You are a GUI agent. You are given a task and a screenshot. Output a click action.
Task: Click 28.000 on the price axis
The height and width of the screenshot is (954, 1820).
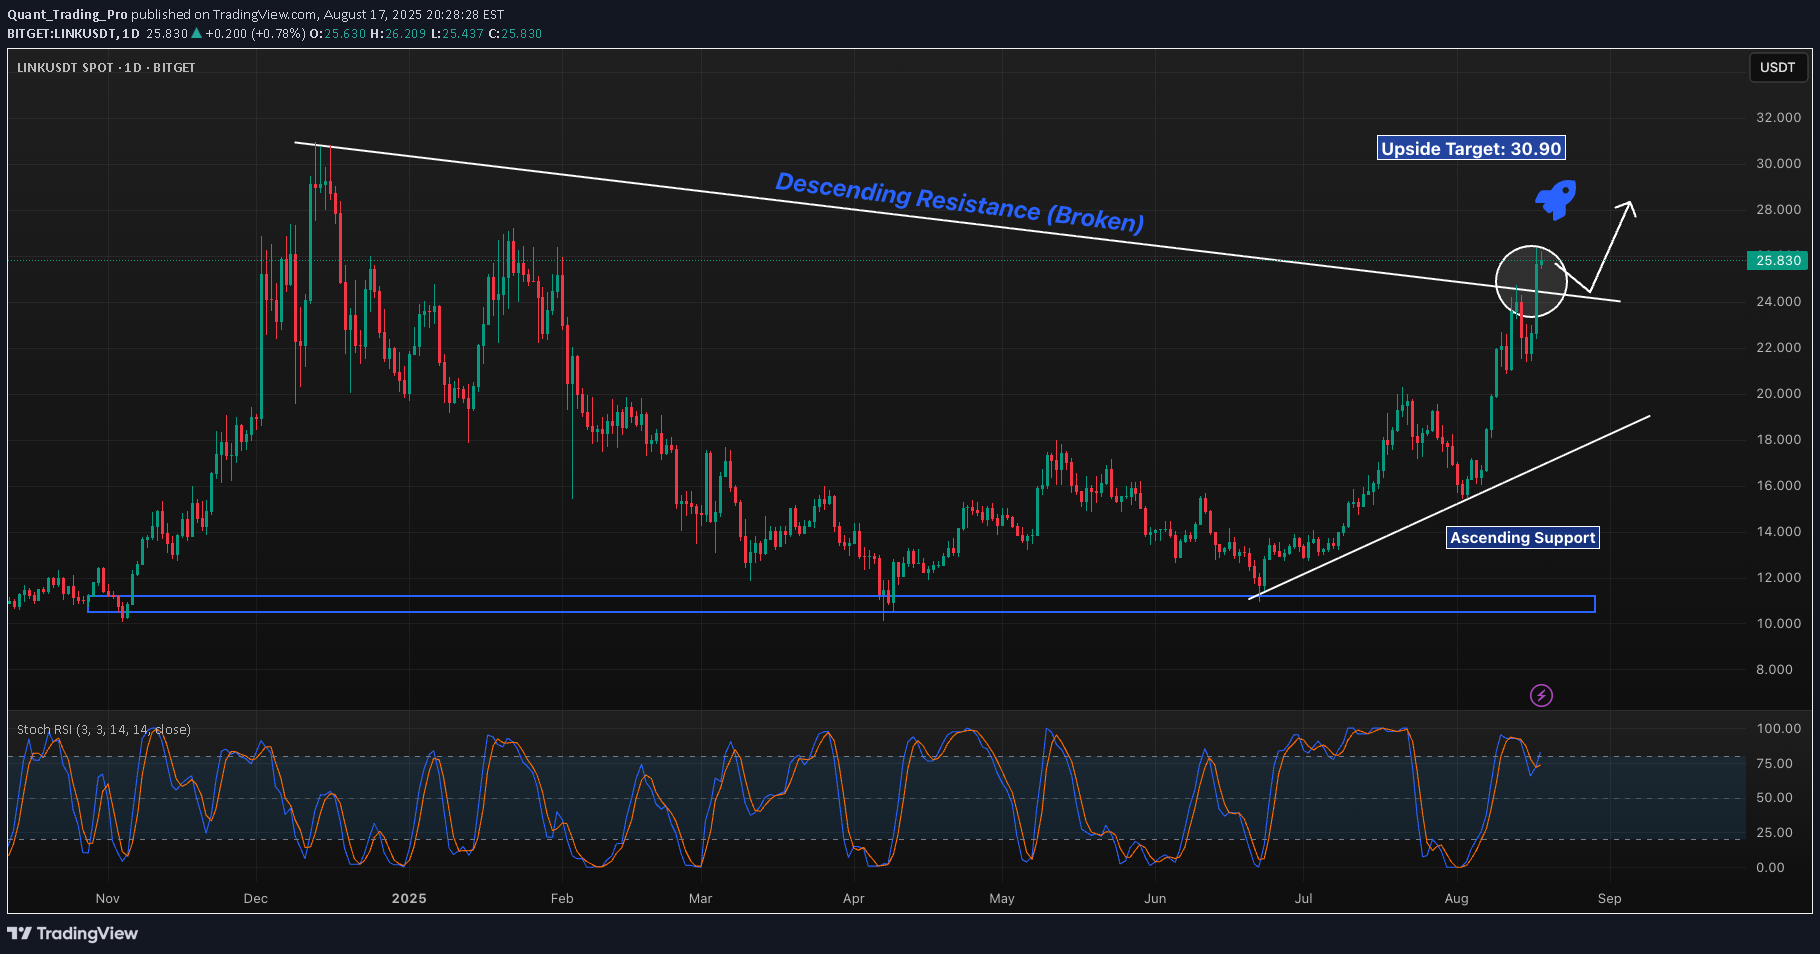pos(1778,209)
